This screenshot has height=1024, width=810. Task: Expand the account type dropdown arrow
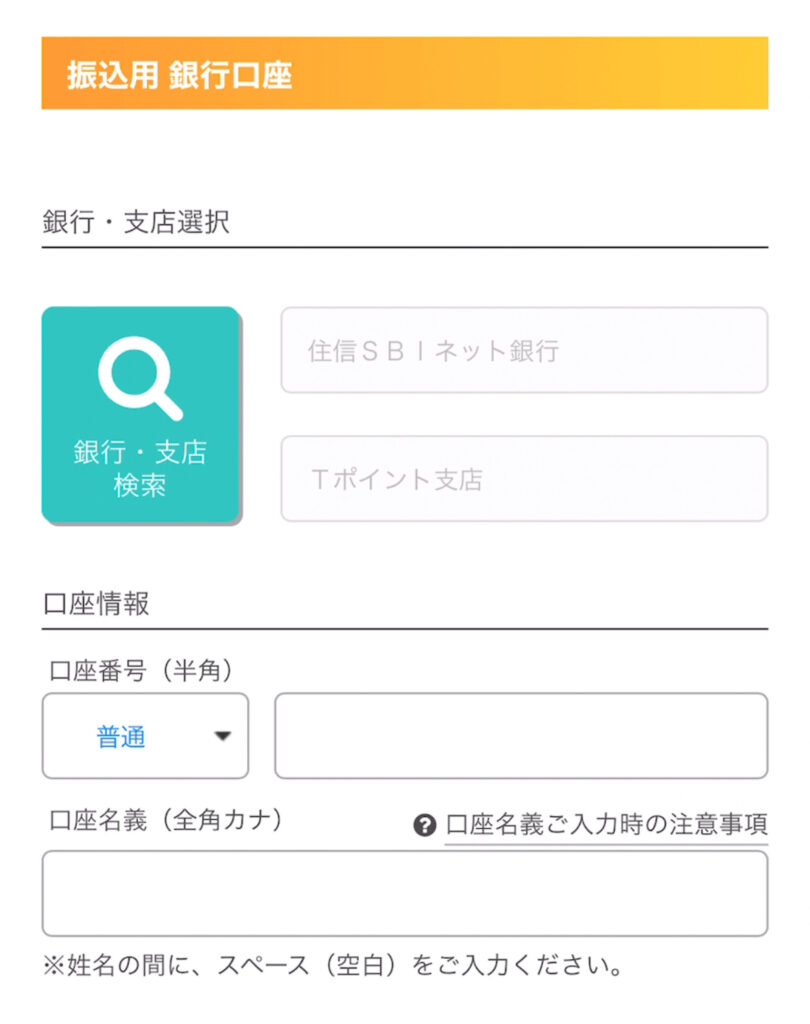click(222, 737)
